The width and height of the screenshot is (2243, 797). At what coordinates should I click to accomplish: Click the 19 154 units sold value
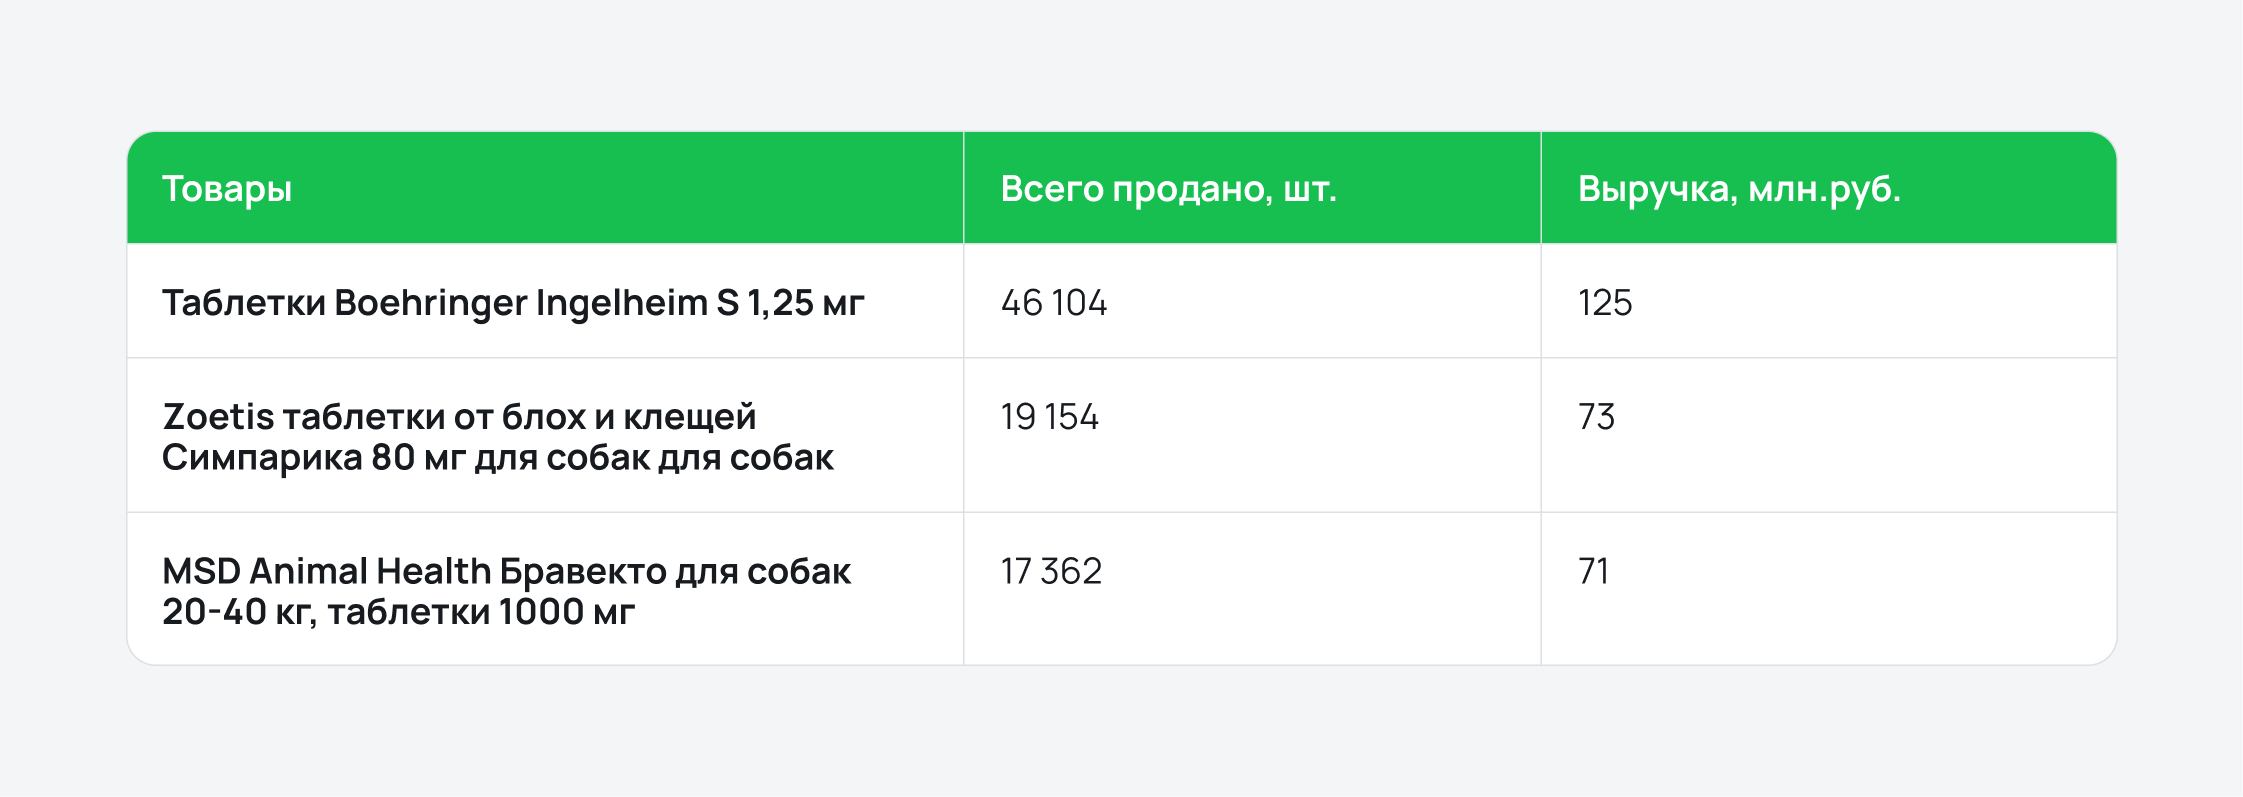[x=1050, y=417]
